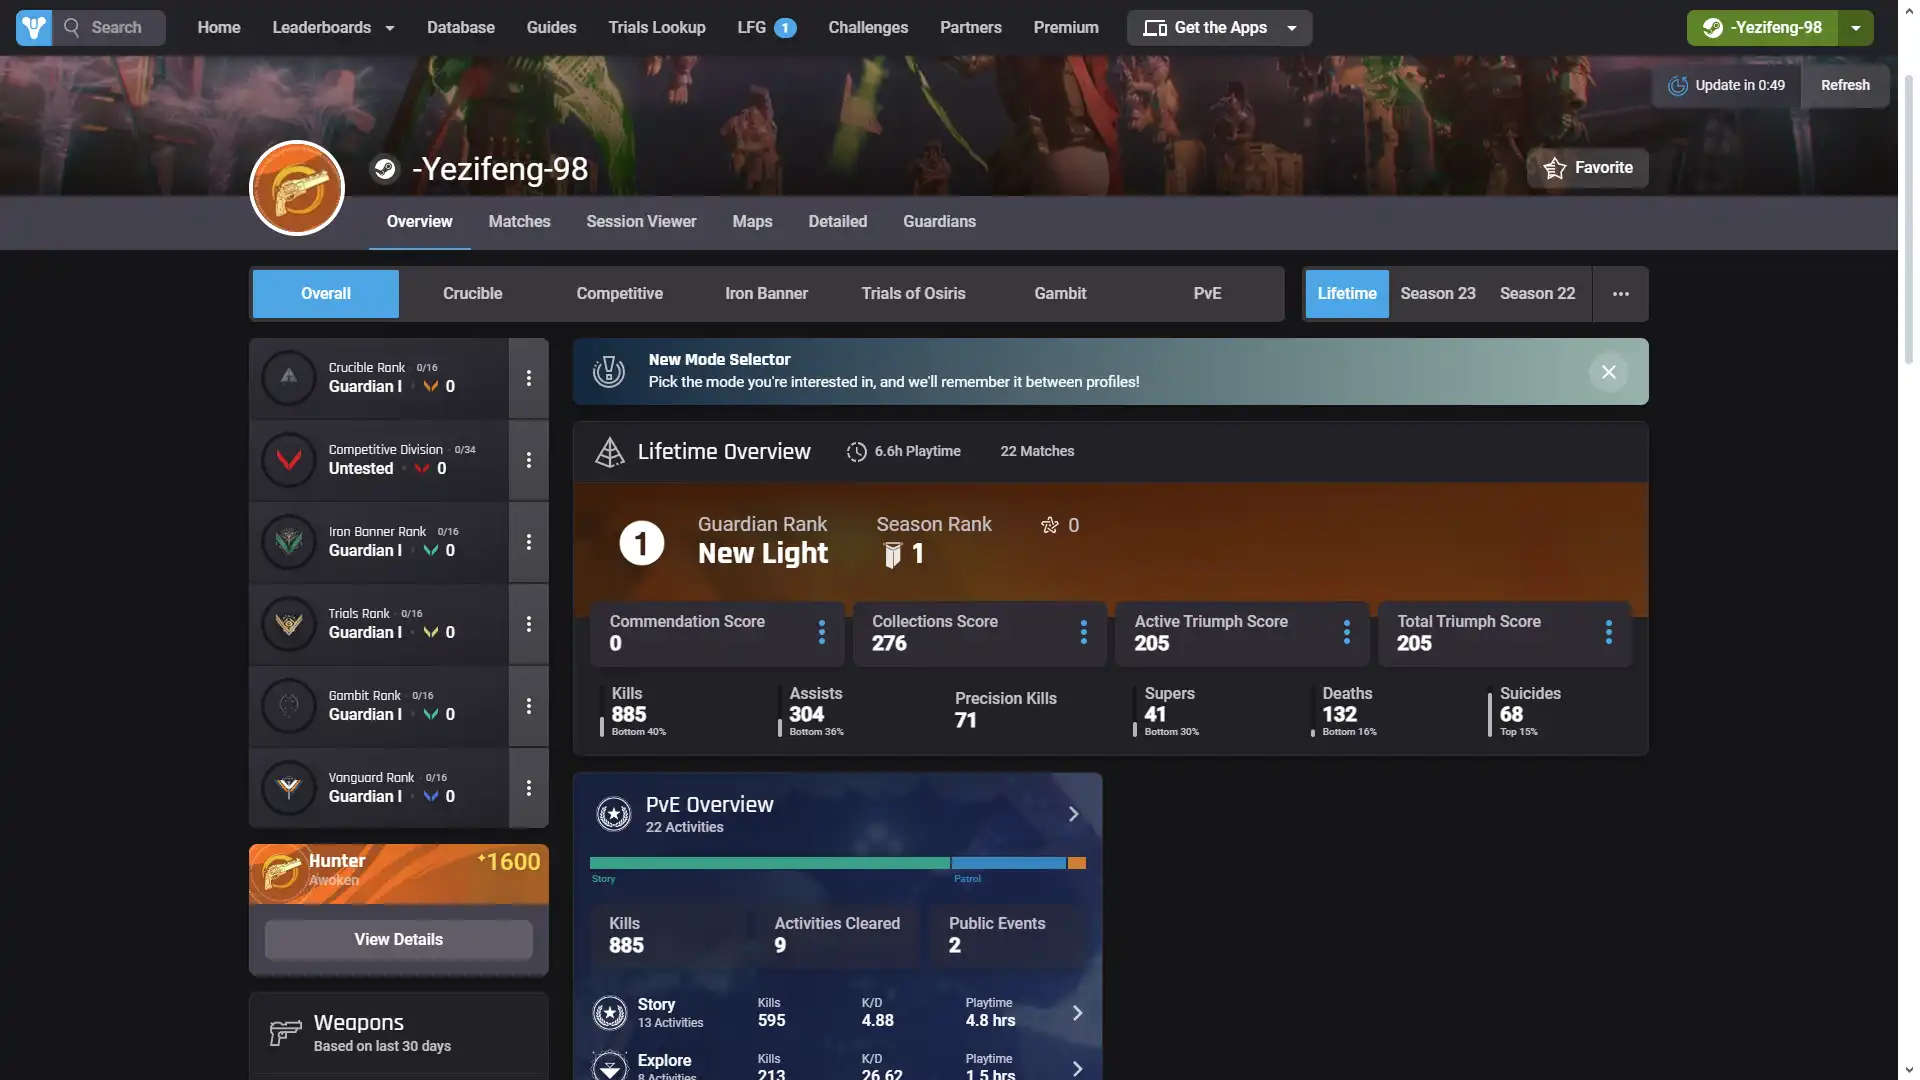Click the Steam icon in account button
Image resolution: width=1920 pixels, height=1080 pixels.
(x=1712, y=28)
